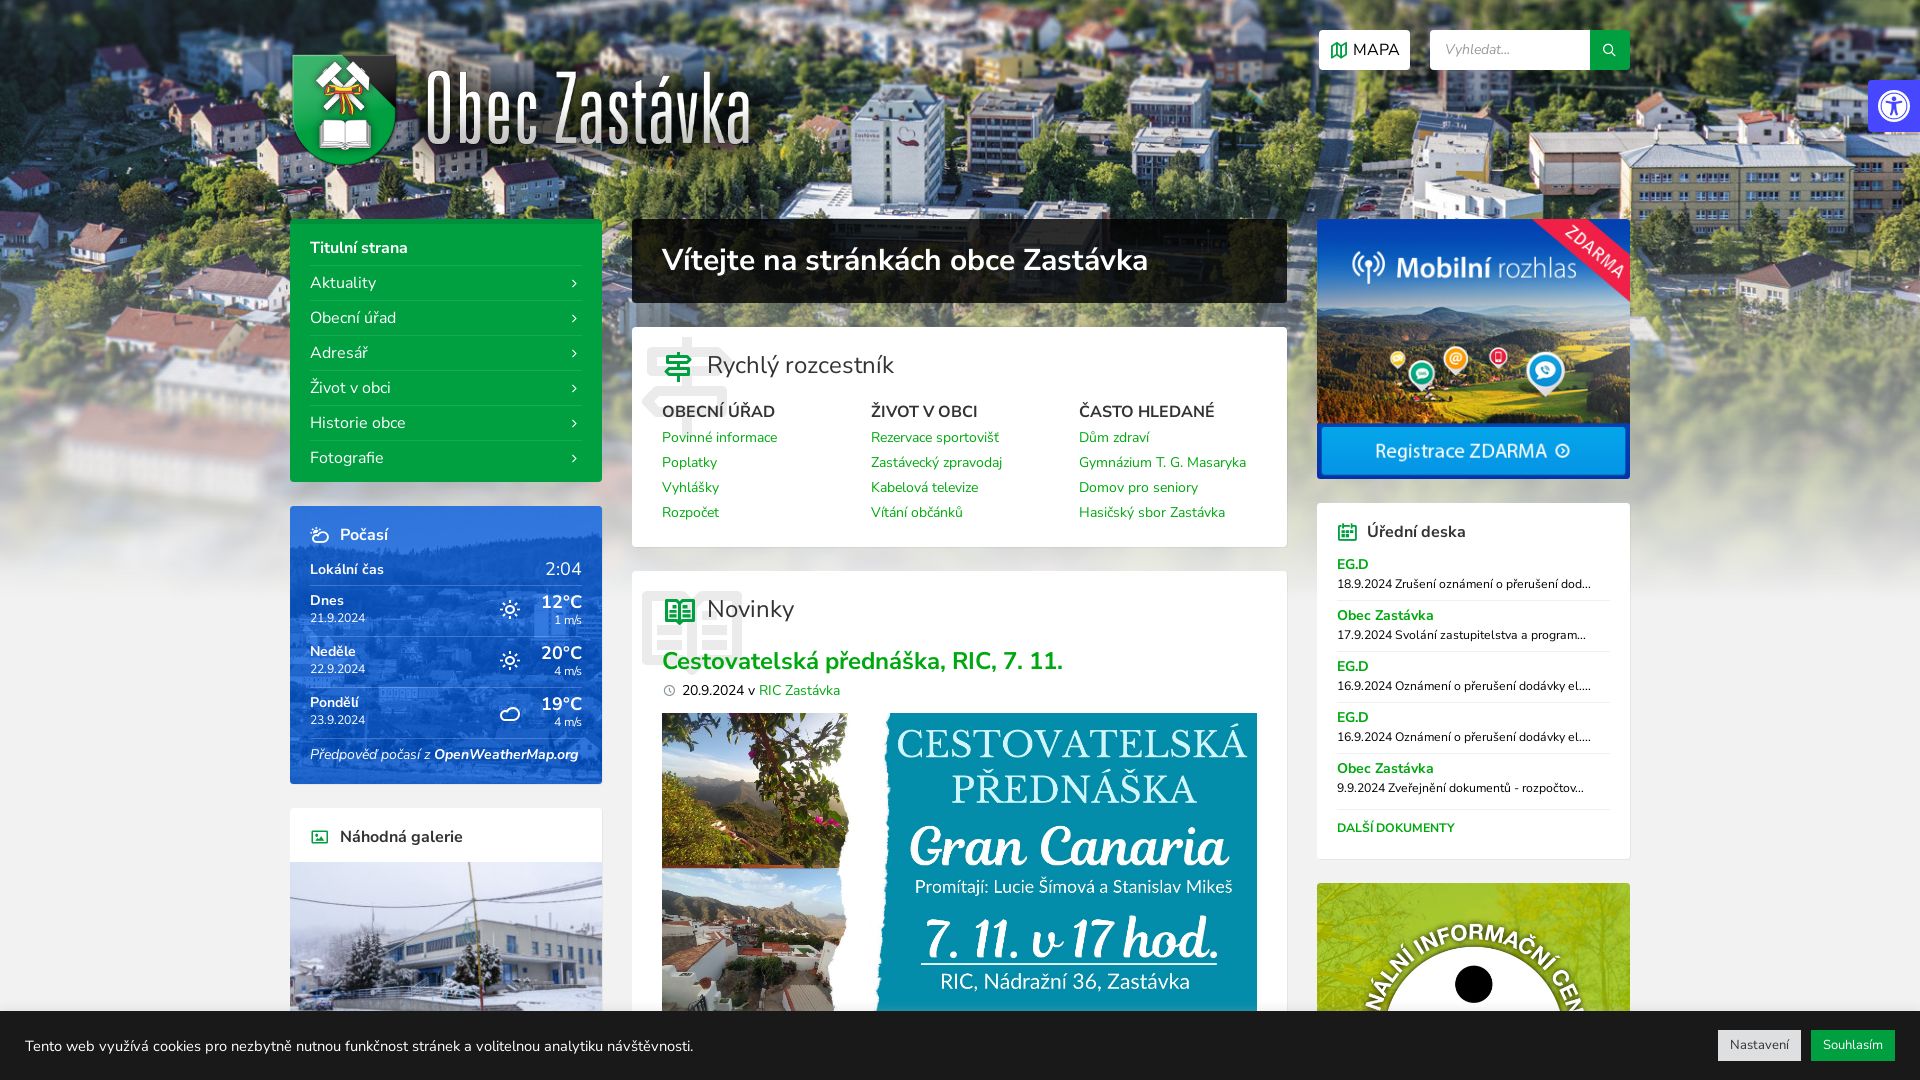Click the sun icon for Dnes forecast
Viewport: 1920px width, 1080px height.
(x=510, y=610)
